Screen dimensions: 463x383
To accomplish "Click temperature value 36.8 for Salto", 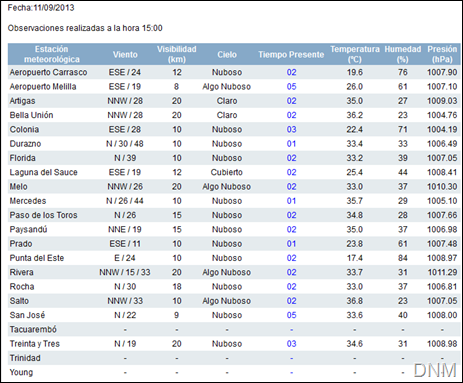I will (354, 301).
